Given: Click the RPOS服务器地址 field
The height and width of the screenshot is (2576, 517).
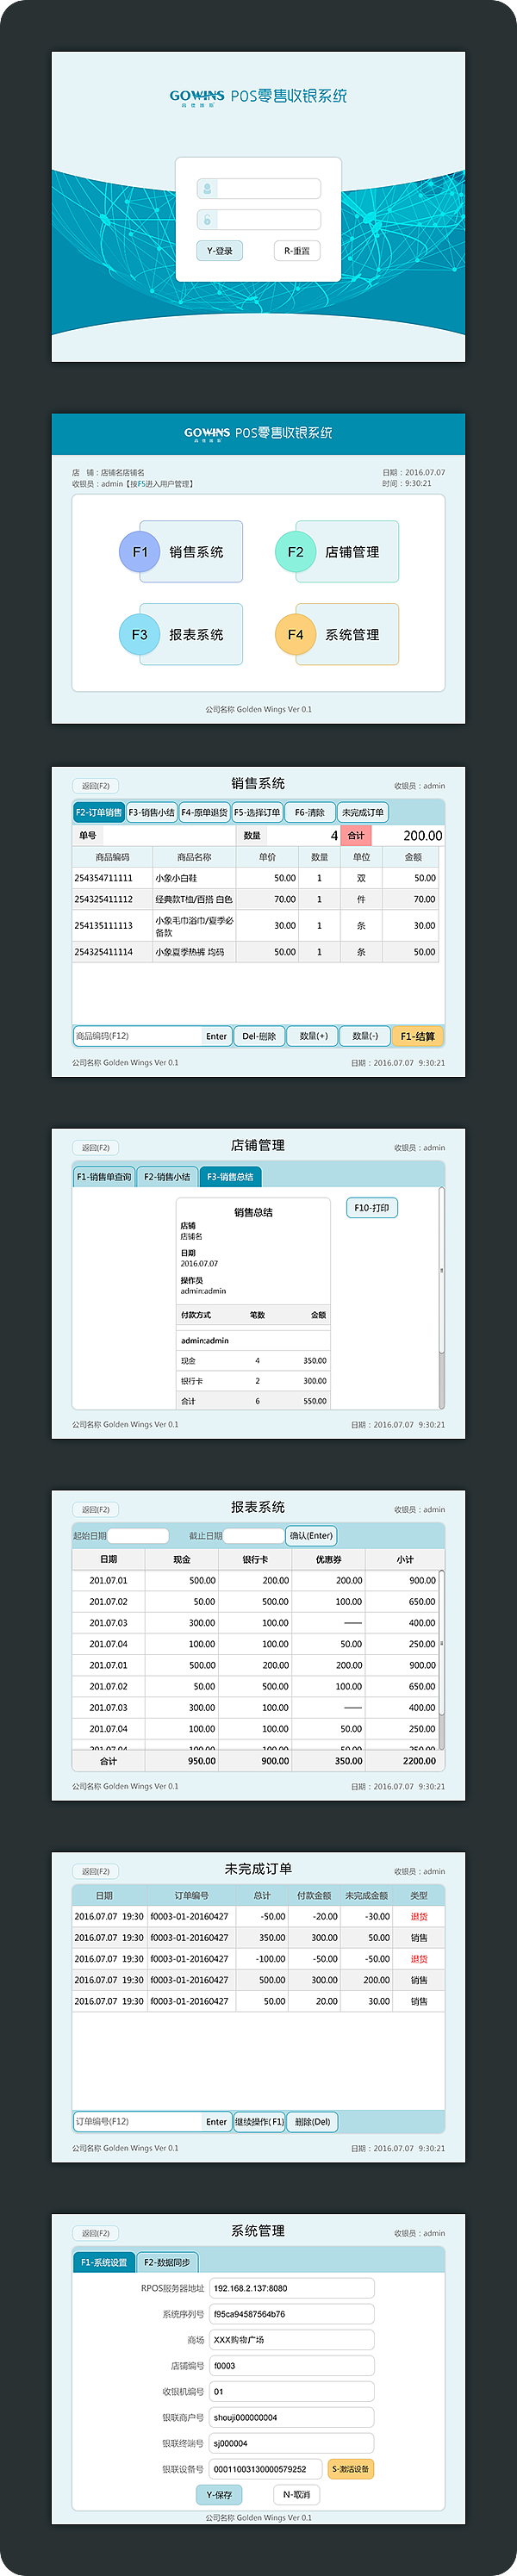Looking at the screenshot, I should click(292, 2288).
